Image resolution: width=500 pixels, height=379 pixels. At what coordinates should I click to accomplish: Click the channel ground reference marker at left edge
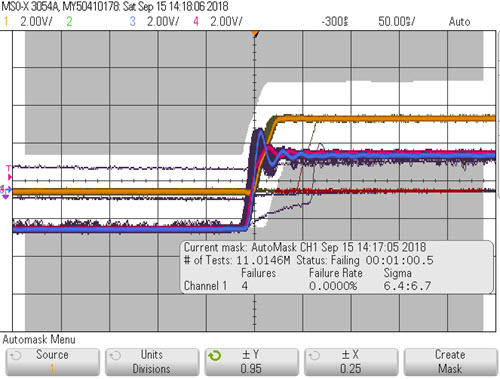pyautogui.click(x=6, y=192)
